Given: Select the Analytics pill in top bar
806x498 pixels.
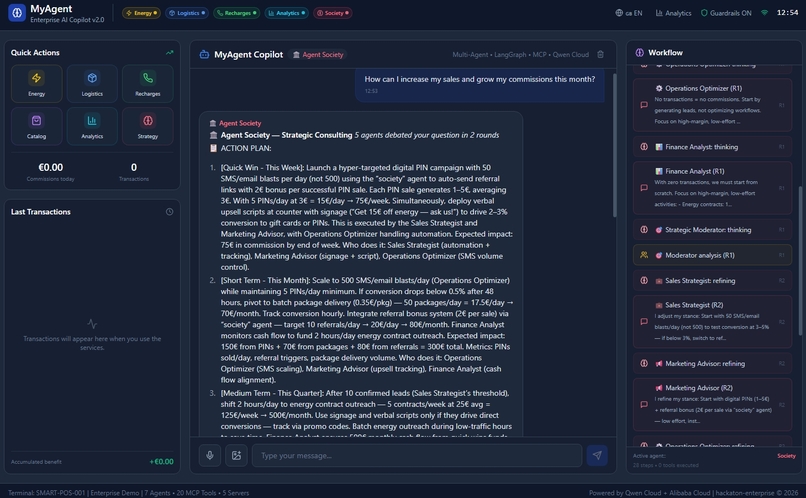Looking at the screenshot, I should pos(287,13).
